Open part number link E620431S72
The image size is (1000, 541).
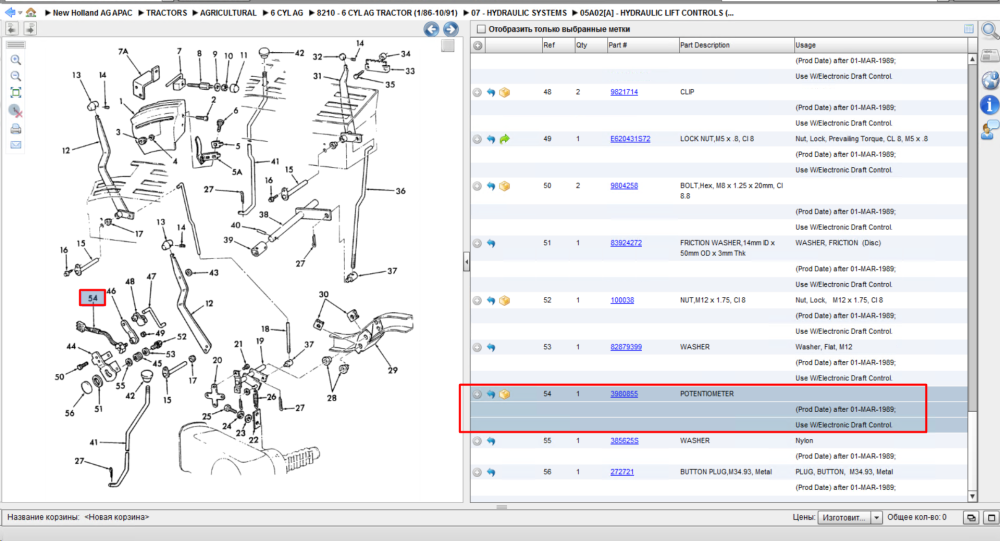630,138
